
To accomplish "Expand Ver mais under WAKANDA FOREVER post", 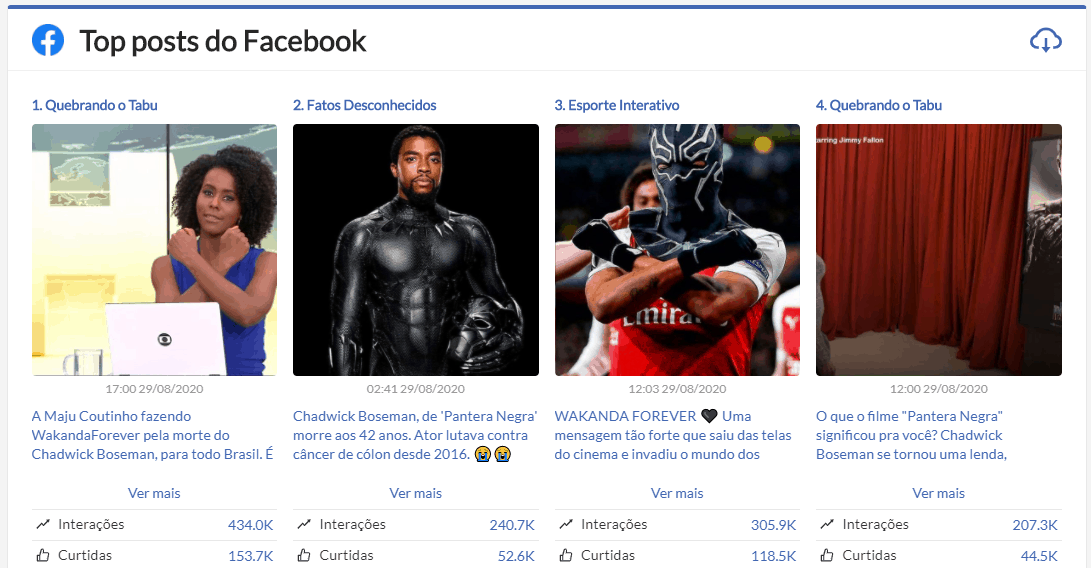I will point(677,493).
